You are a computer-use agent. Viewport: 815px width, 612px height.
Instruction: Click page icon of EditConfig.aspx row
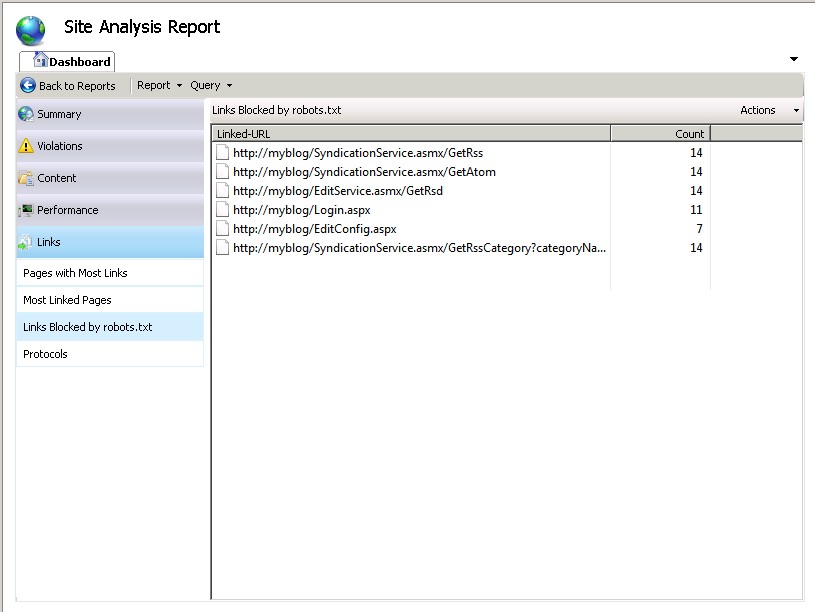[222, 229]
